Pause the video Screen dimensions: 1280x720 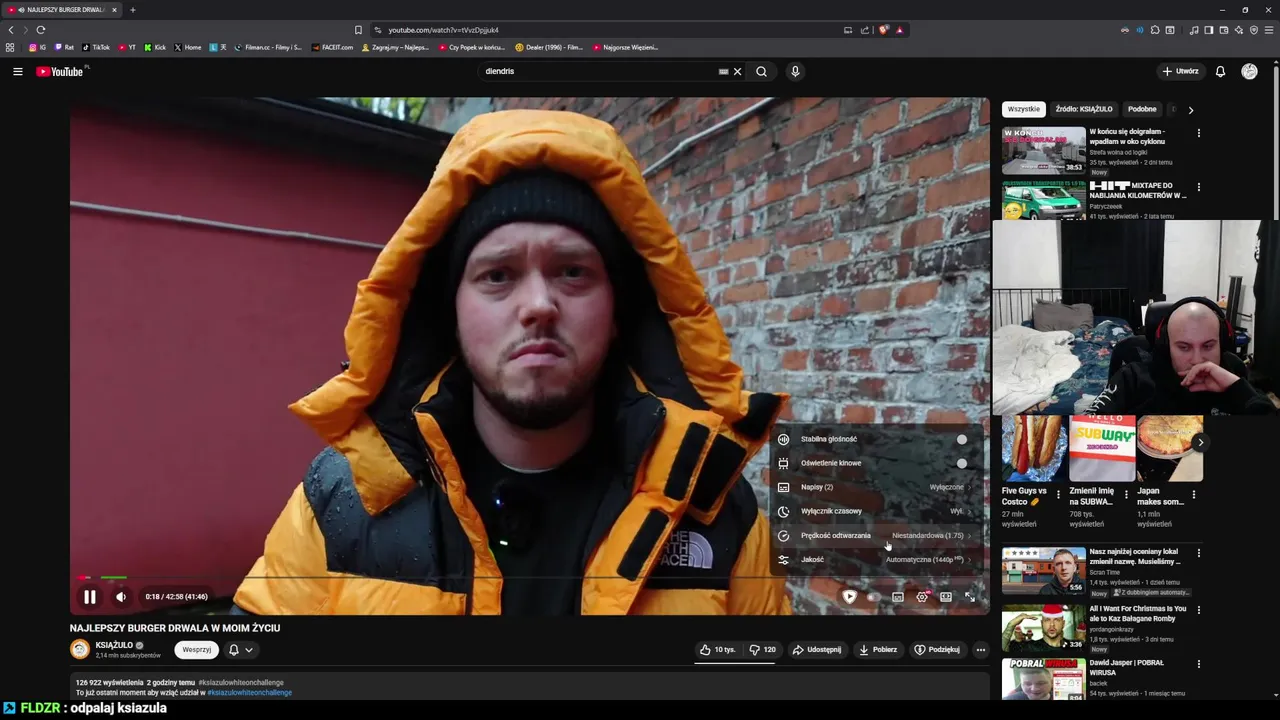[89, 597]
